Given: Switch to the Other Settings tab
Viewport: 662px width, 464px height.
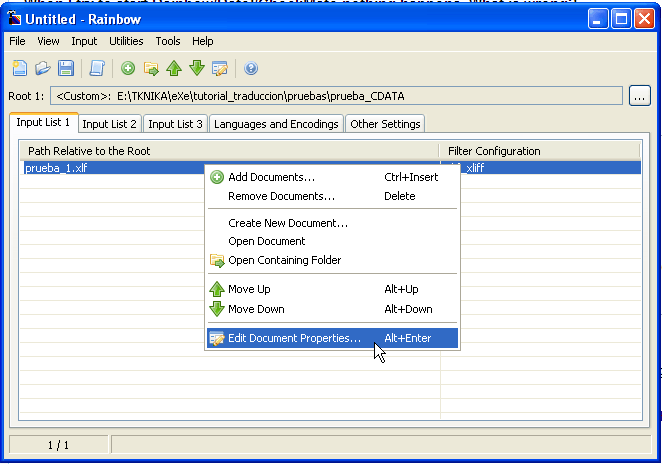Looking at the screenshot, I should pyautogui.click(x=385, y=124).
